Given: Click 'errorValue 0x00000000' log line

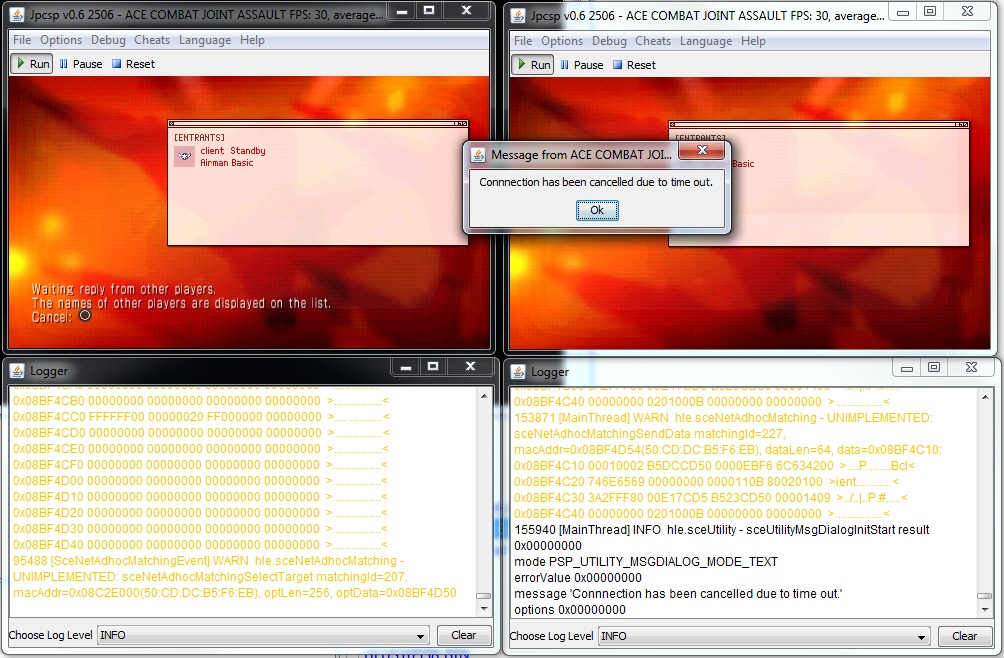Looking at the screenshot, I should click(578, 577).
